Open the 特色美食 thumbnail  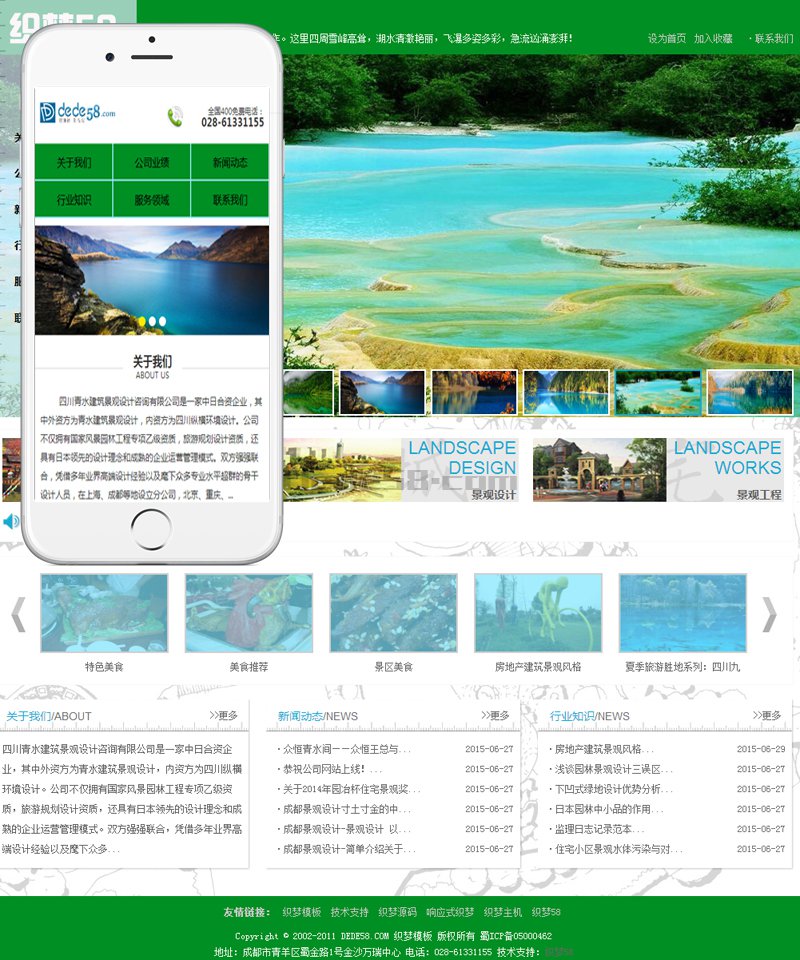pyautogui.click(x=104, y=613)
